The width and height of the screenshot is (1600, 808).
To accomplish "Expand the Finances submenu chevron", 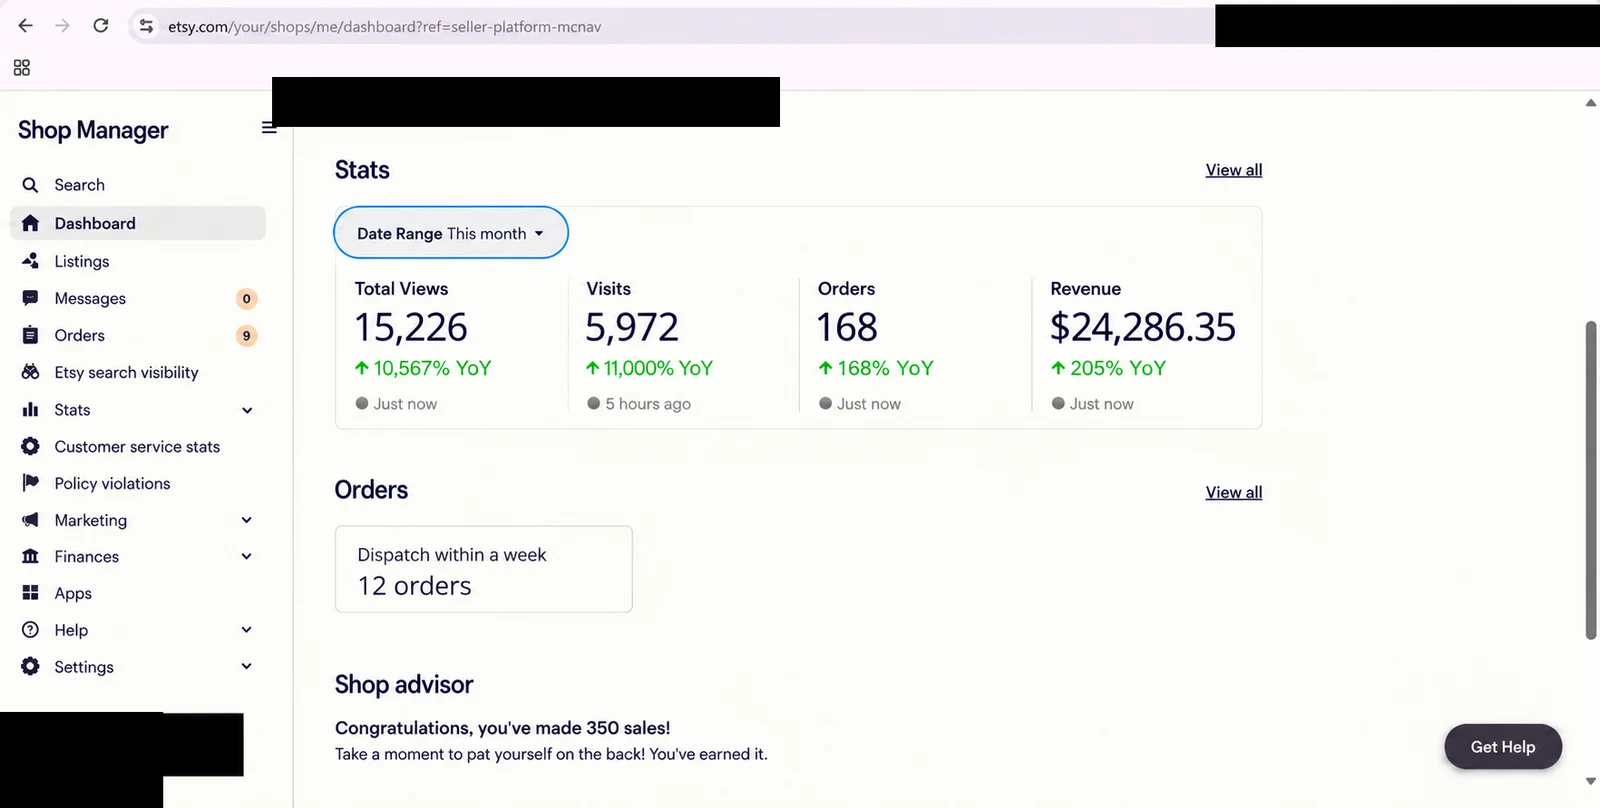I will (x=247, y=556).
